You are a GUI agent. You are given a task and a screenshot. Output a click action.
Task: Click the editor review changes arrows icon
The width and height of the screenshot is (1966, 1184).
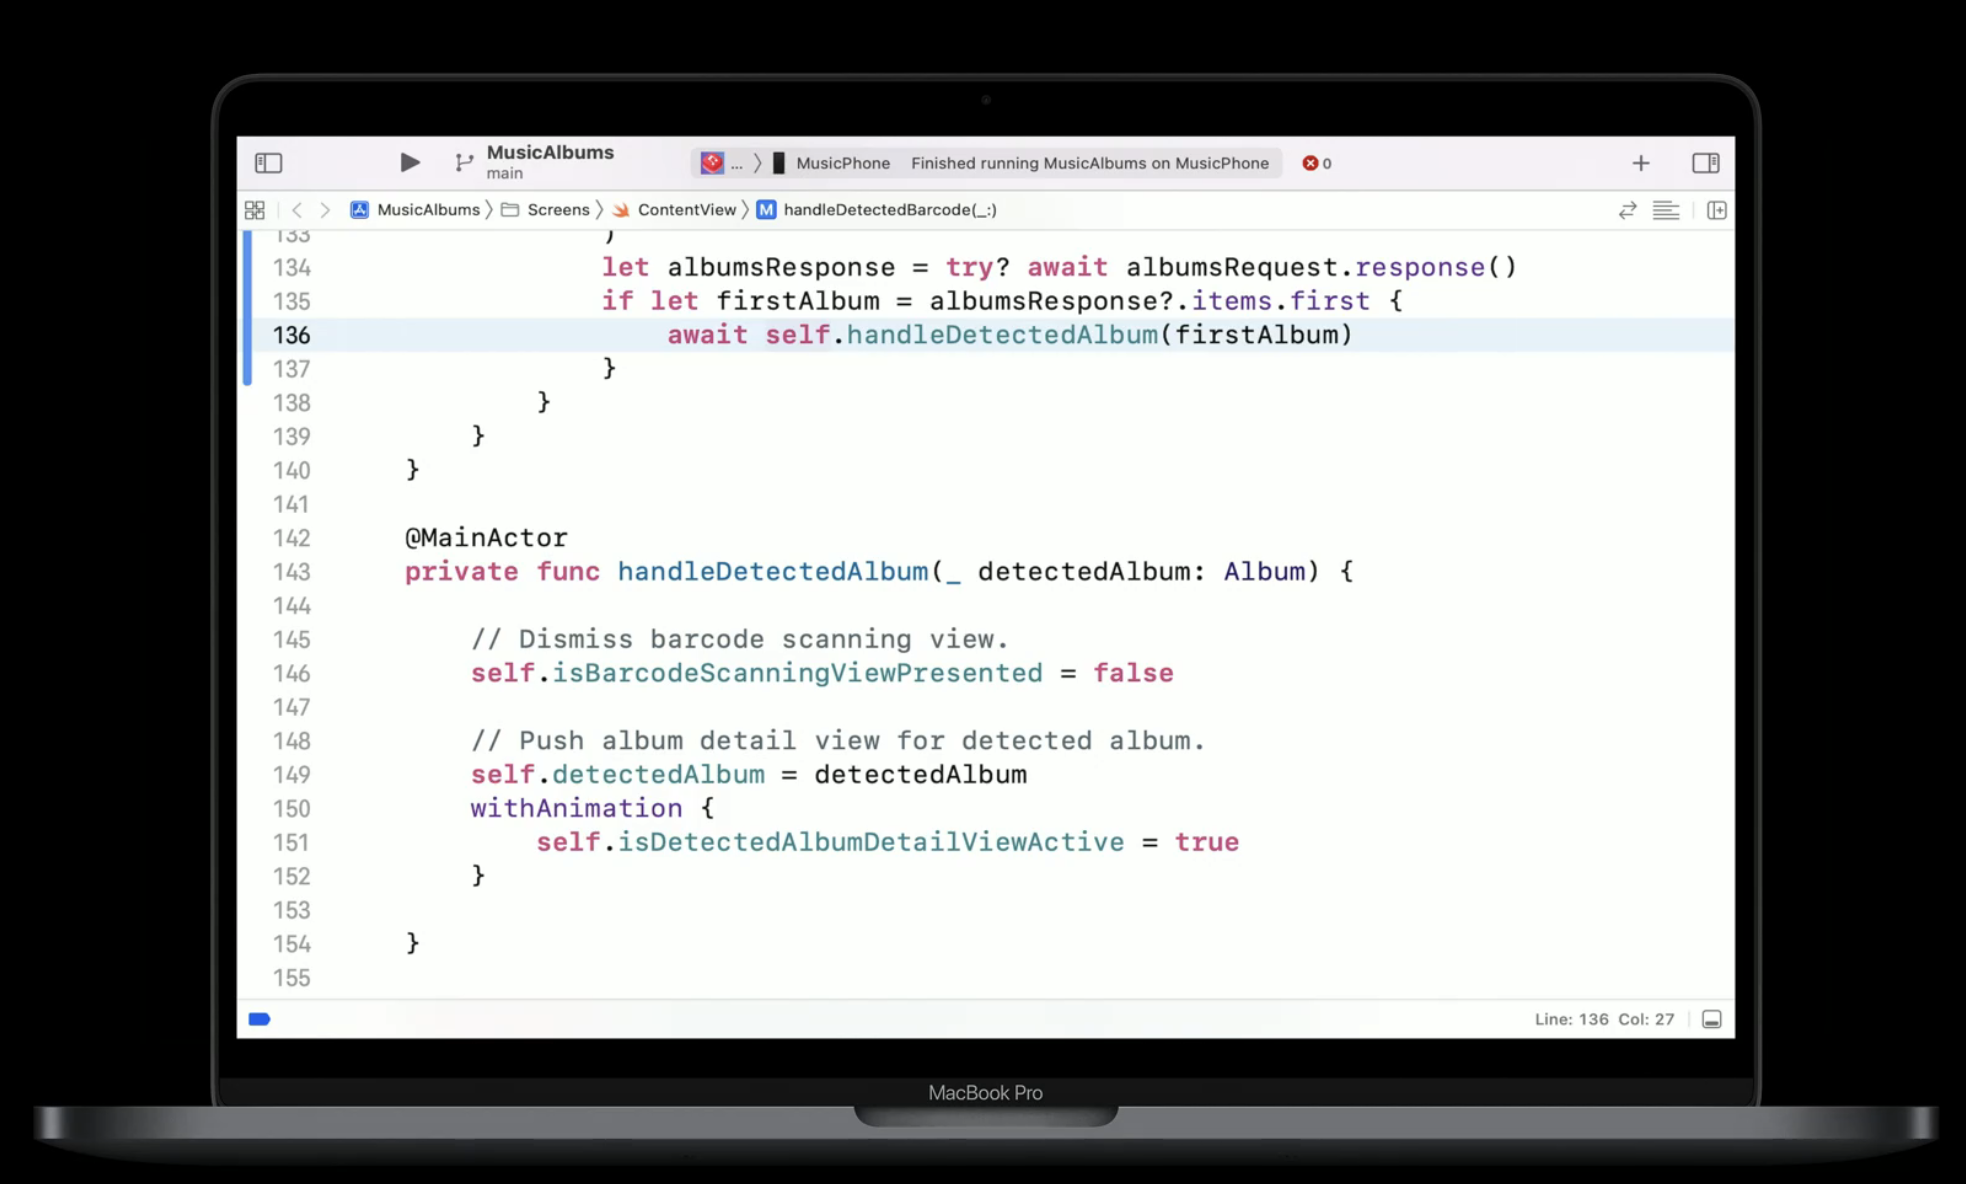pyautogui.click(x=1627, y=210)
